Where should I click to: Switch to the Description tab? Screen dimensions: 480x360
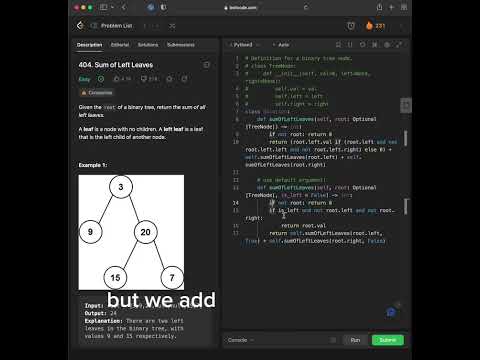89,45
